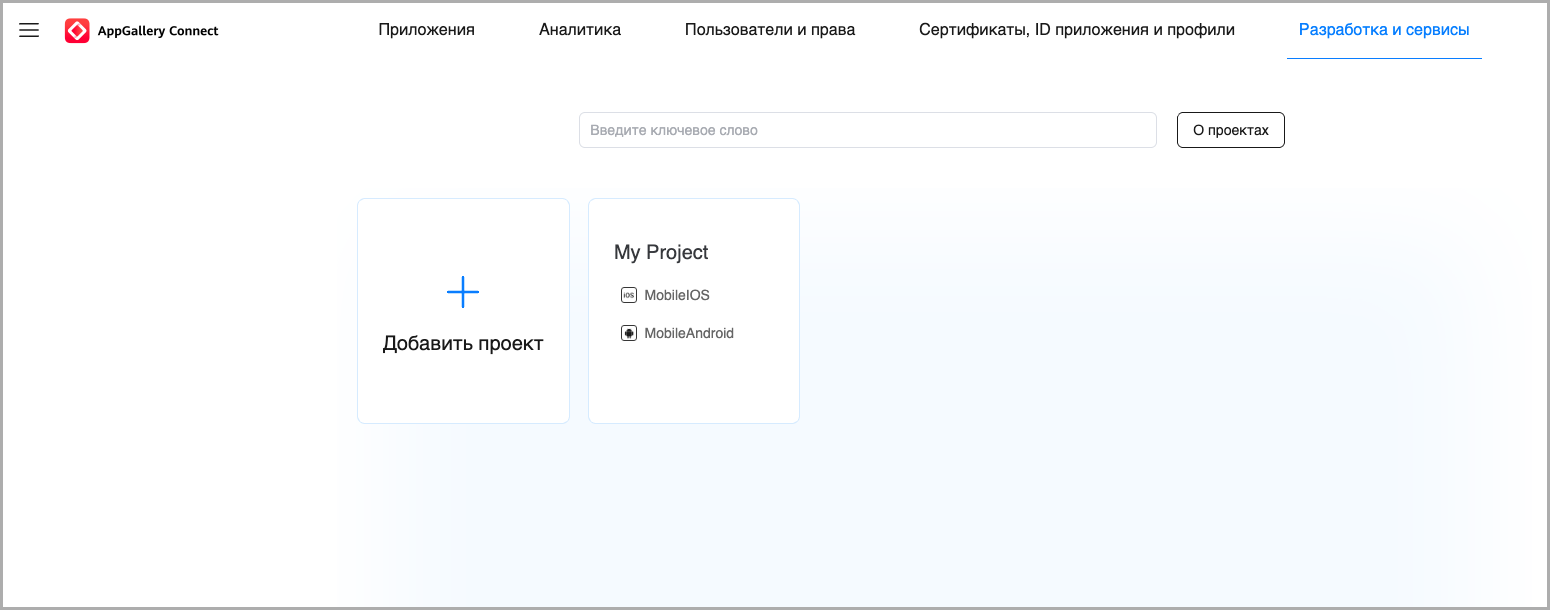Open the hamburger navigation menu
This screenshot has height=610, width=1550.
pos(29,30)
